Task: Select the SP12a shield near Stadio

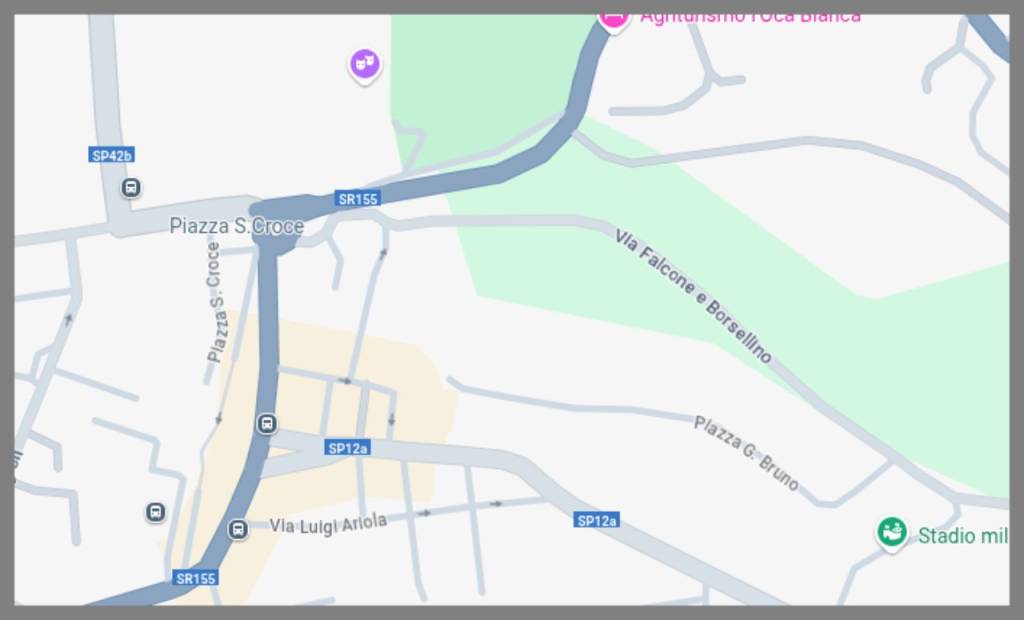Action: [597, 520]
